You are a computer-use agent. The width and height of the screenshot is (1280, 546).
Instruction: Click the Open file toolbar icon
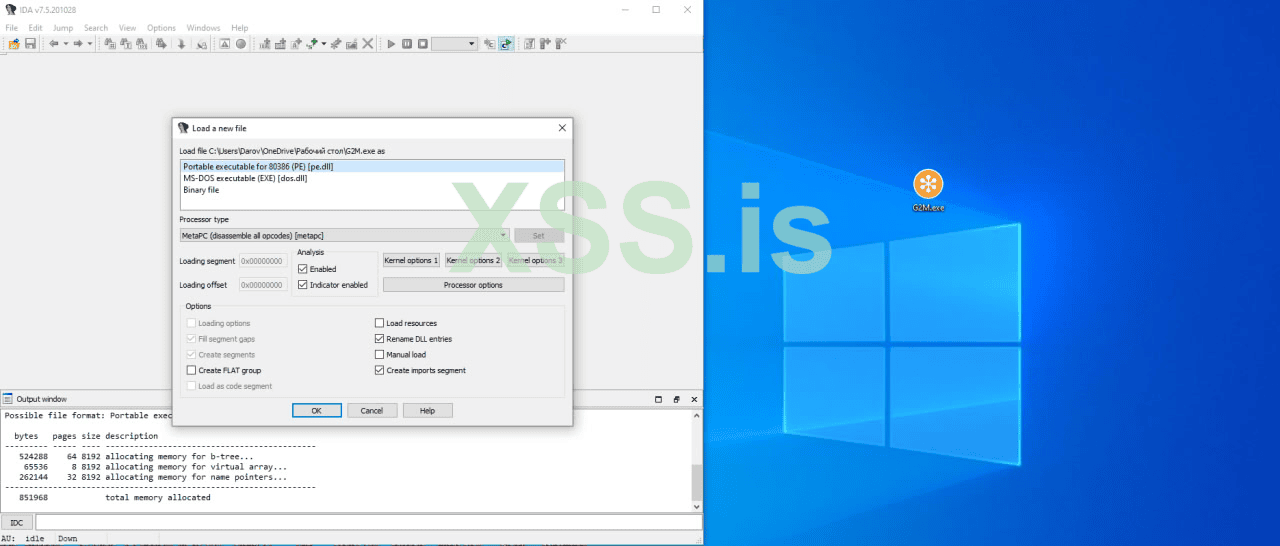coord(14,44)
